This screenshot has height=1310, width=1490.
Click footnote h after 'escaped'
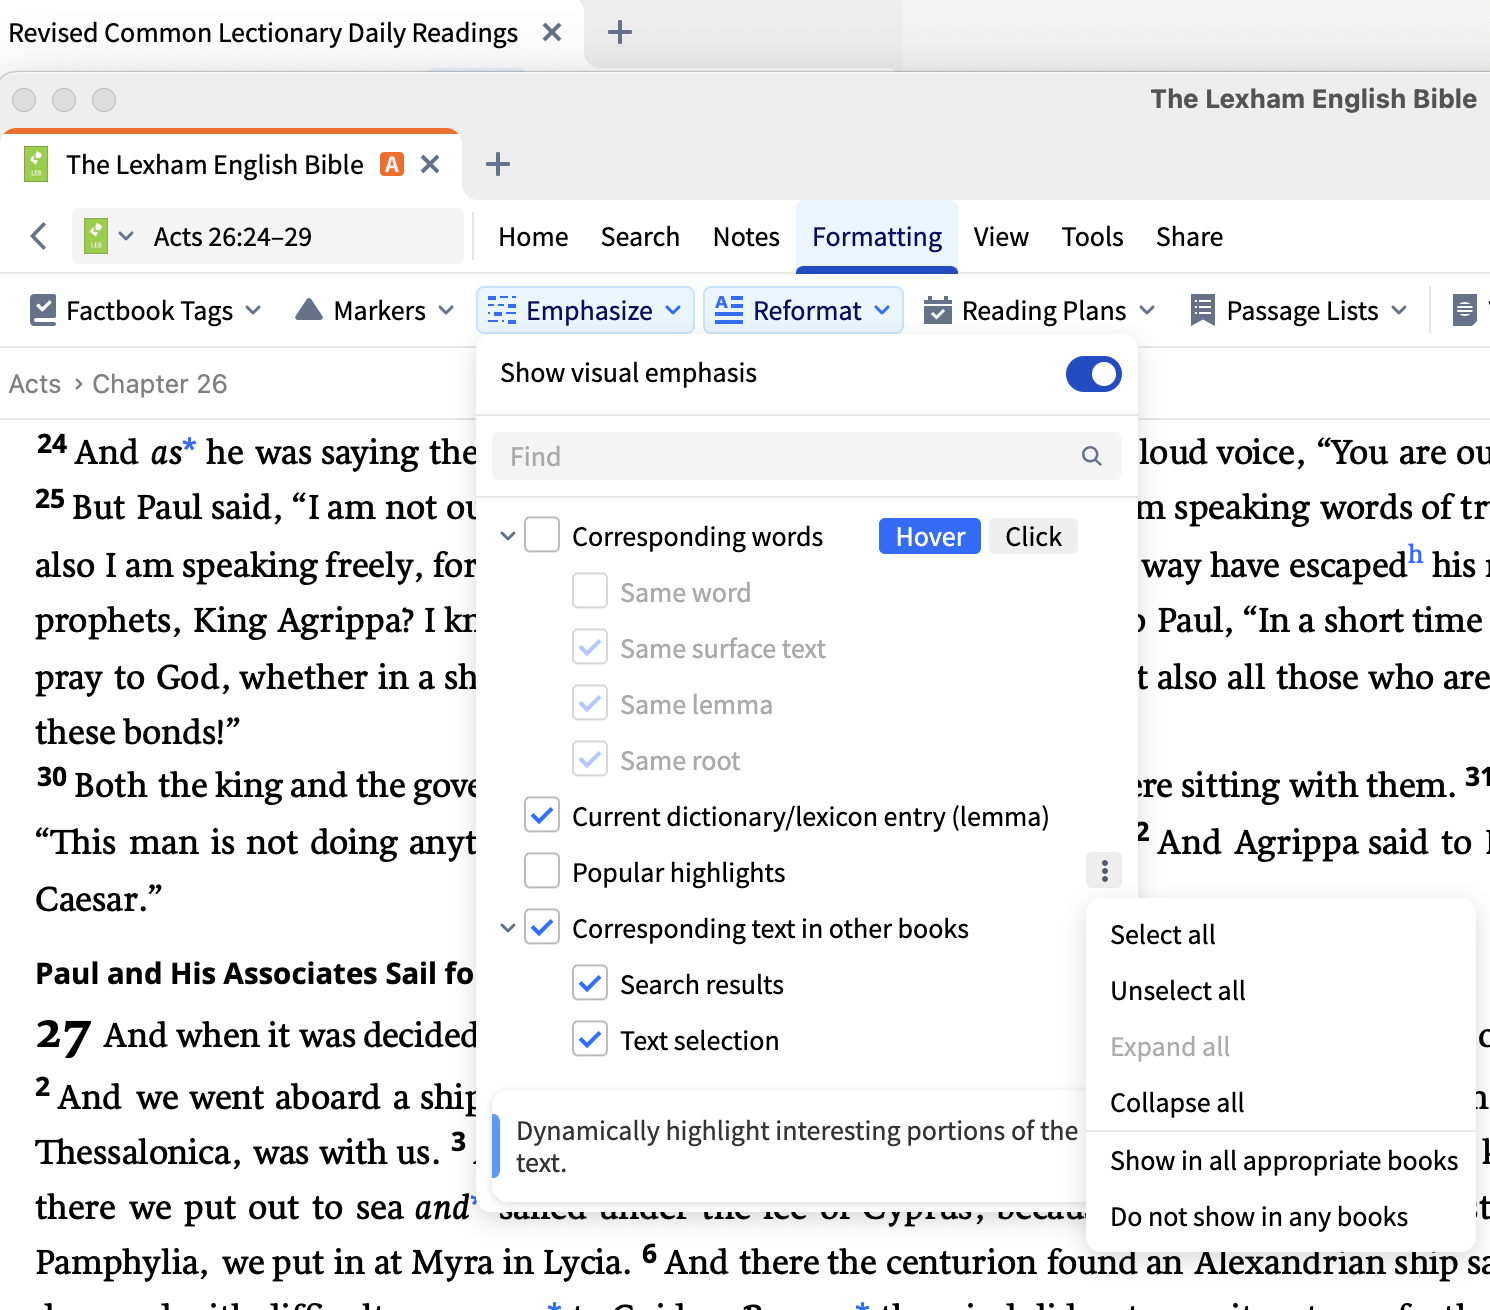[x=1415, y=554]
